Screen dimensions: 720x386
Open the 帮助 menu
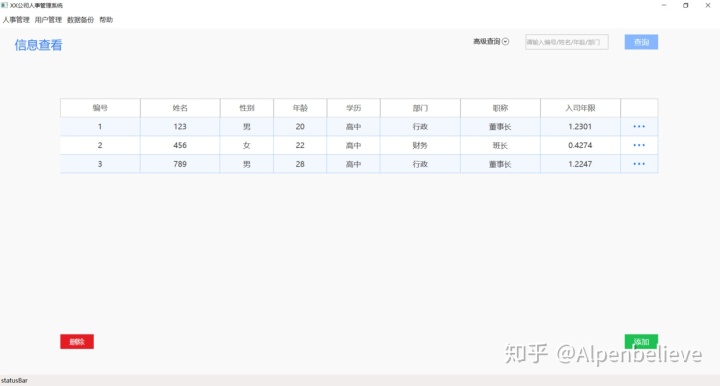click(x=106, y=20)
